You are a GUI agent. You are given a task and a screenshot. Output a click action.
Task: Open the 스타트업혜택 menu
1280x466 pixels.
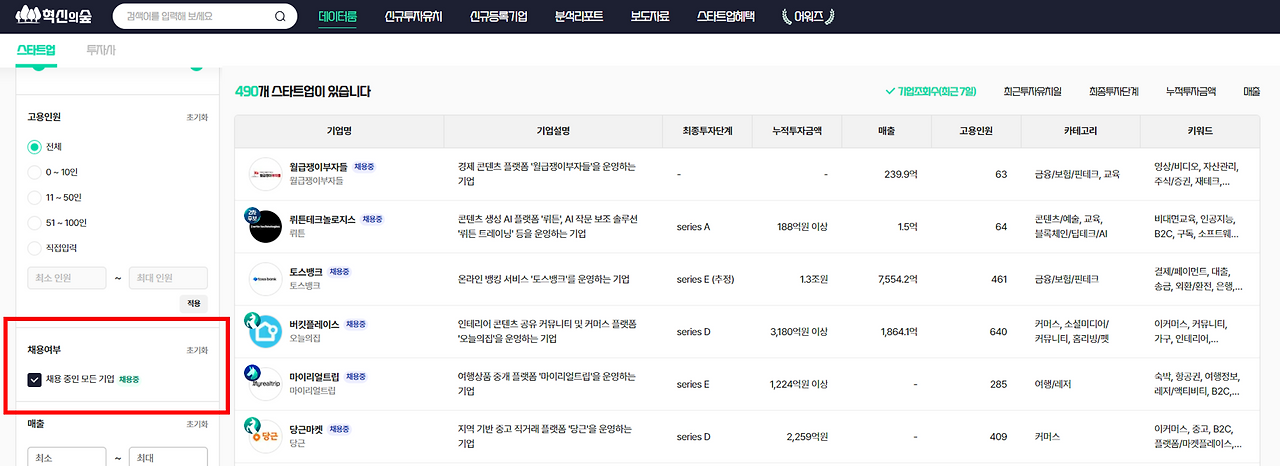coord(726,17)
